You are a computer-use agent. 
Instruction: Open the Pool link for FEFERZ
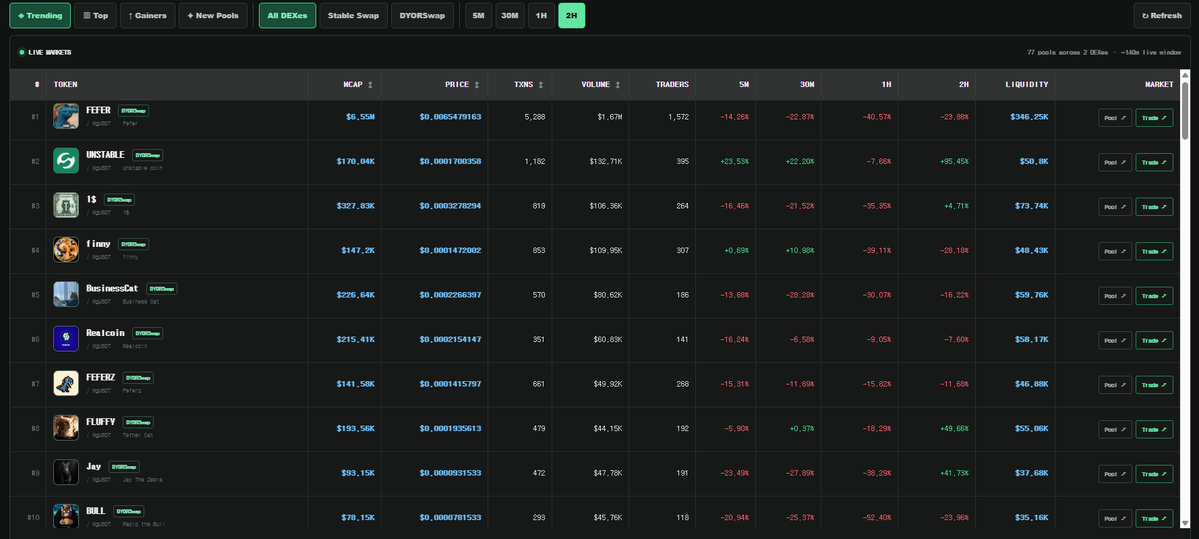pos(1115,385)
